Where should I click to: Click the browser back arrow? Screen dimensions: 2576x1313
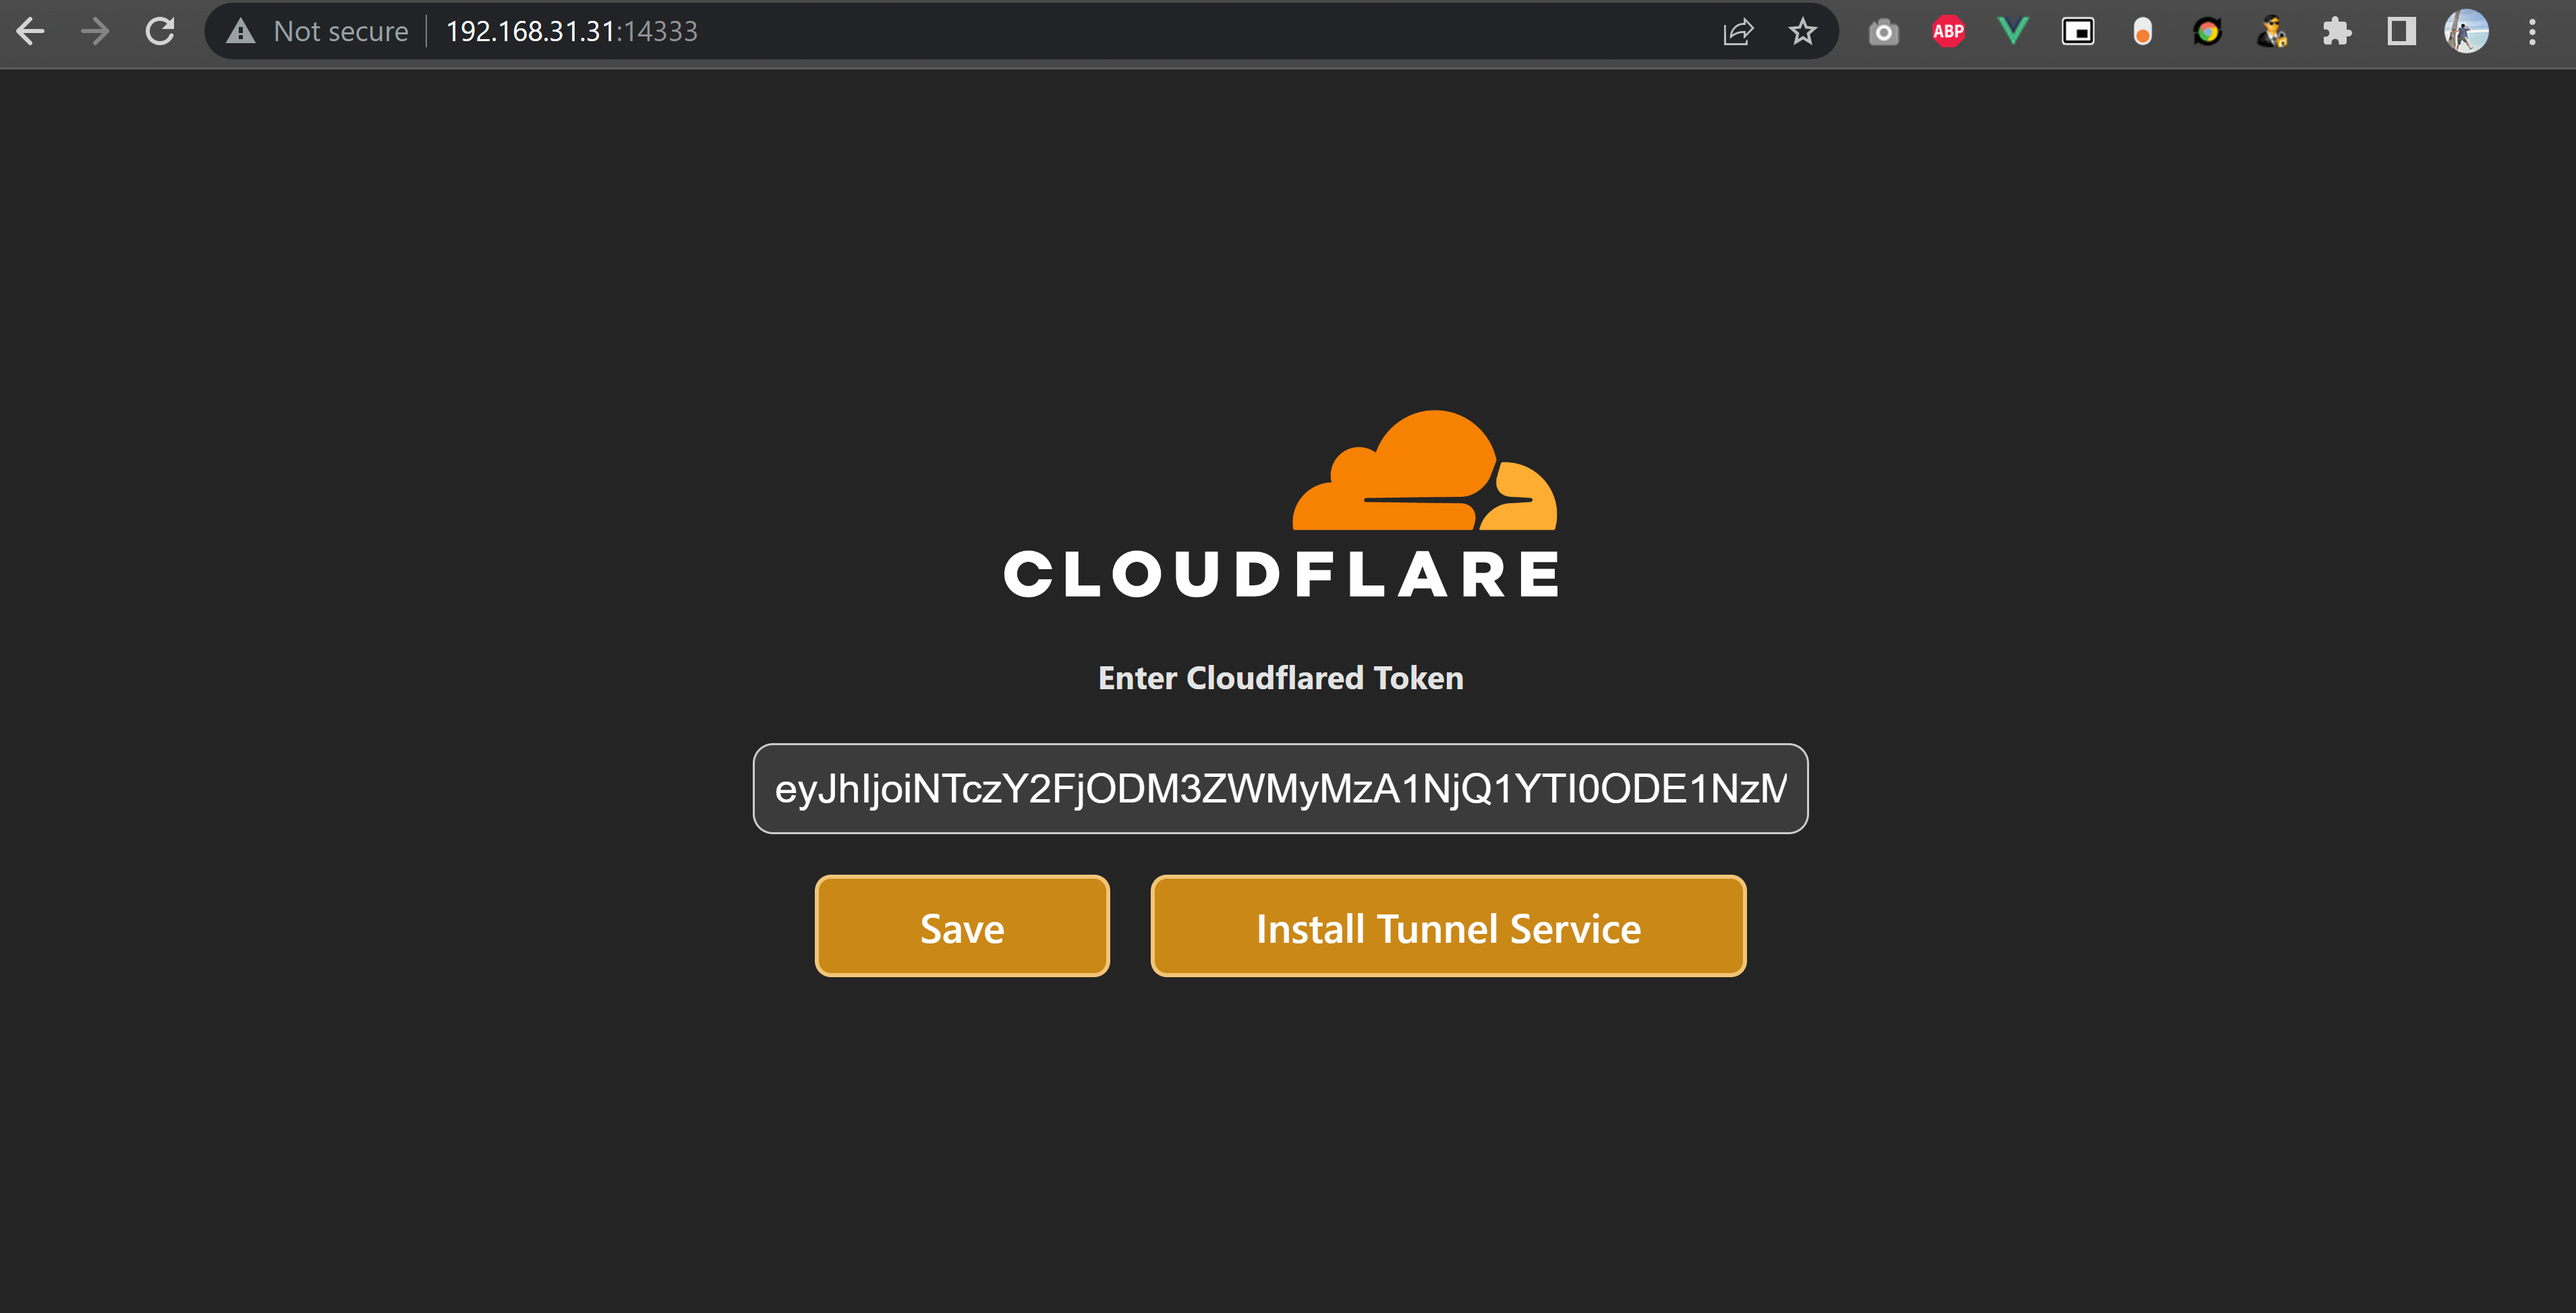(31, 31)
